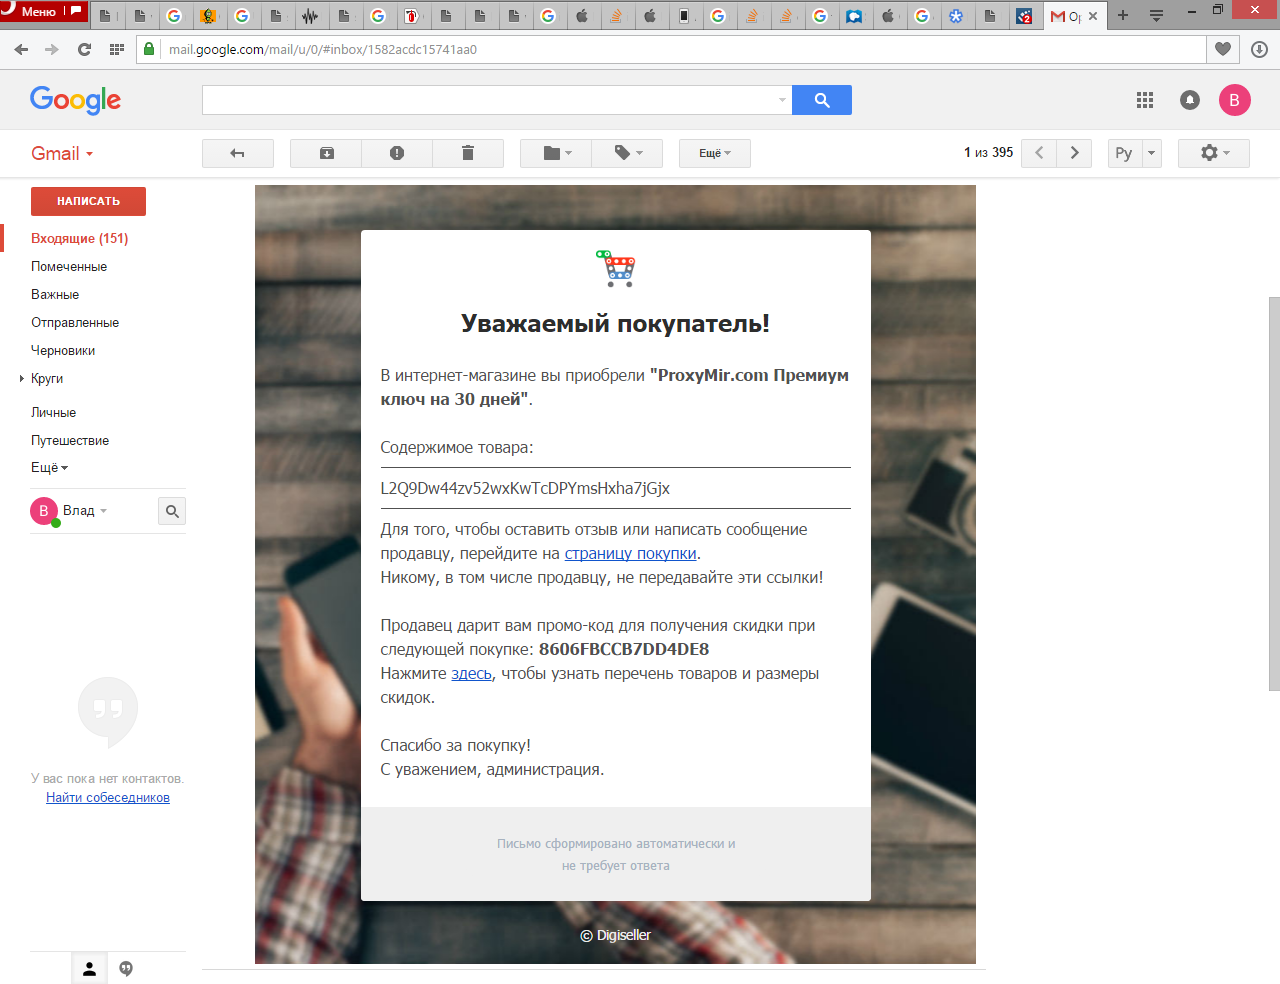The width and height of the screenshot is (1280, 984).
Task: Go to the newer message arrow
Action: (x=1039, y=153)
